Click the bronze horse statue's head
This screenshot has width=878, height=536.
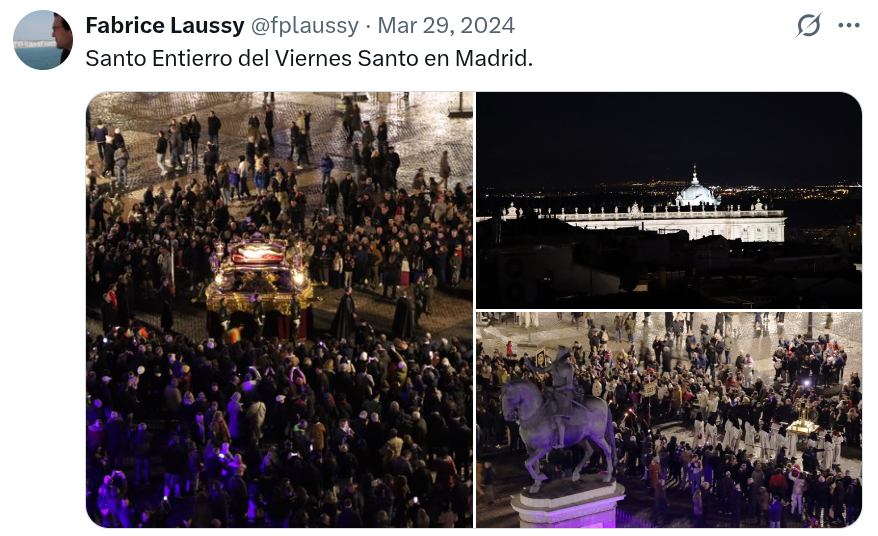tap(511, 402)
